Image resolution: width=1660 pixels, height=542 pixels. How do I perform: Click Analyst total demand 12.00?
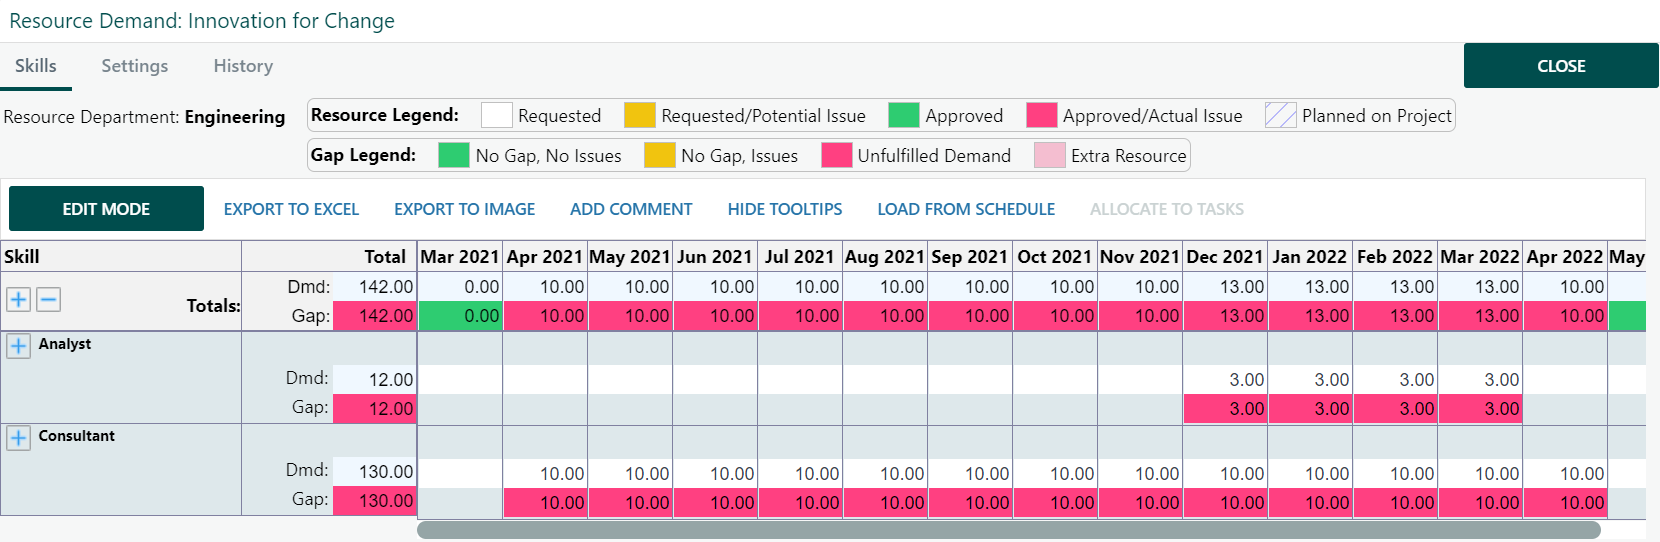click(x=374, y=380)
